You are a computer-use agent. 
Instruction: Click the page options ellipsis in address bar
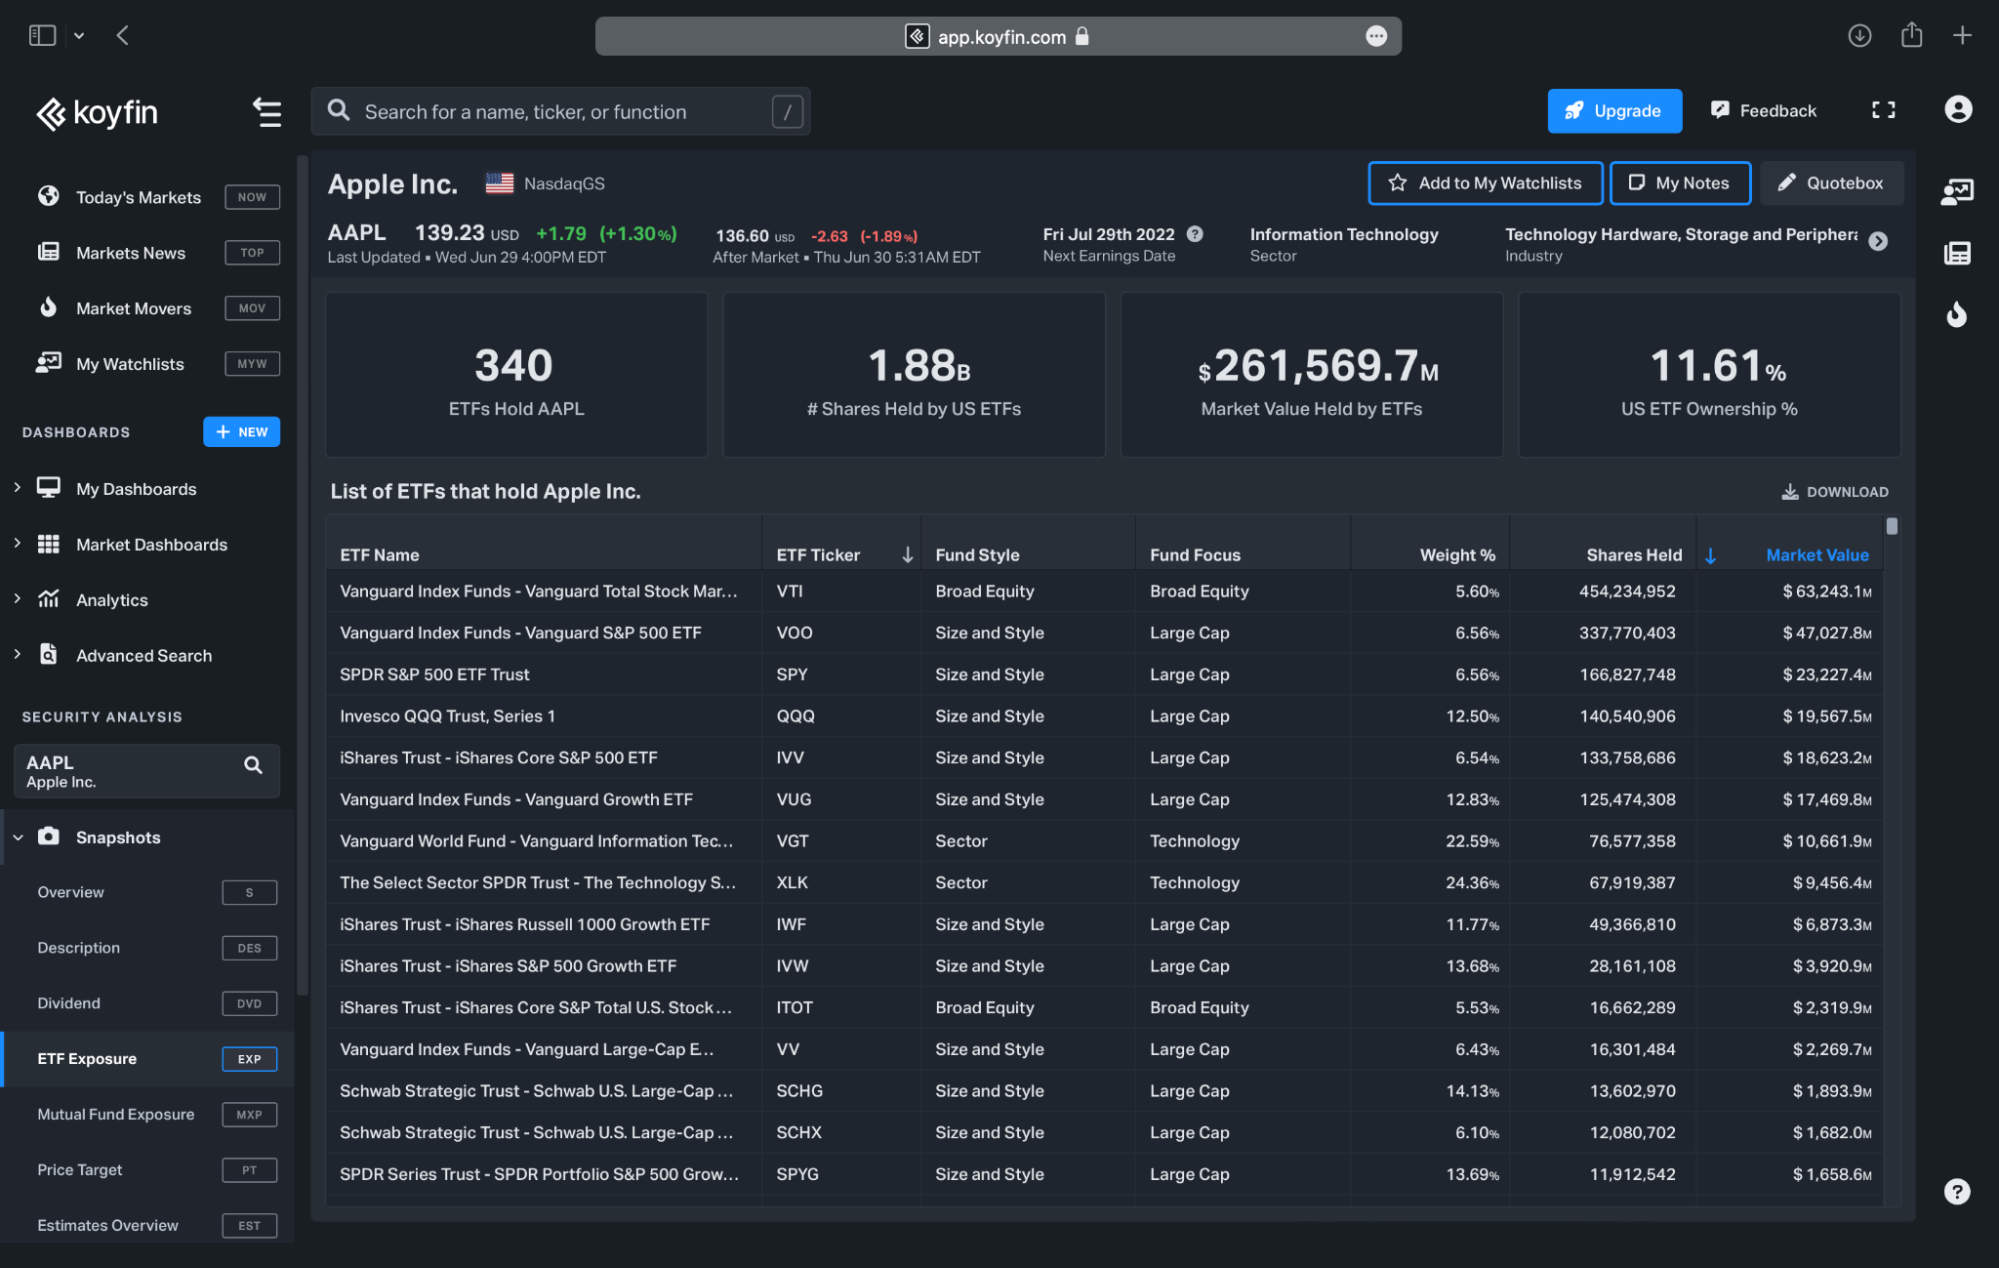[x=1376, y=36]
